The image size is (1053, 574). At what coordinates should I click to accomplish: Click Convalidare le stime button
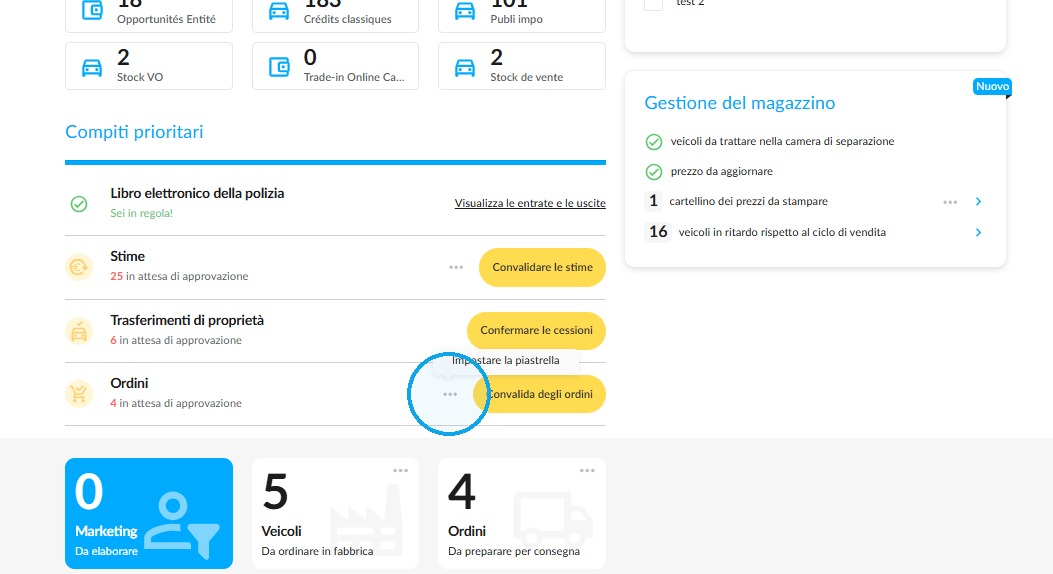(542, 267)
